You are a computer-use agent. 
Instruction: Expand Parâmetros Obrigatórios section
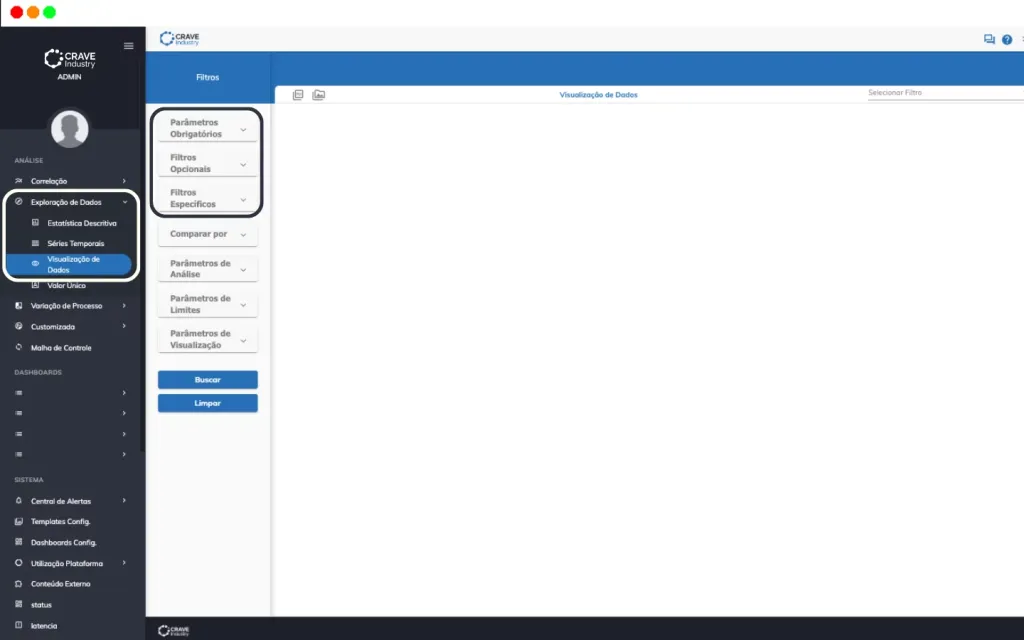click(x=208, y=128)
